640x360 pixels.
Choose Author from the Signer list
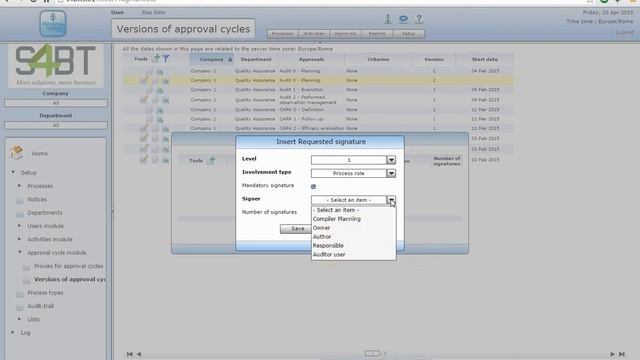click(x=353, y=237)
